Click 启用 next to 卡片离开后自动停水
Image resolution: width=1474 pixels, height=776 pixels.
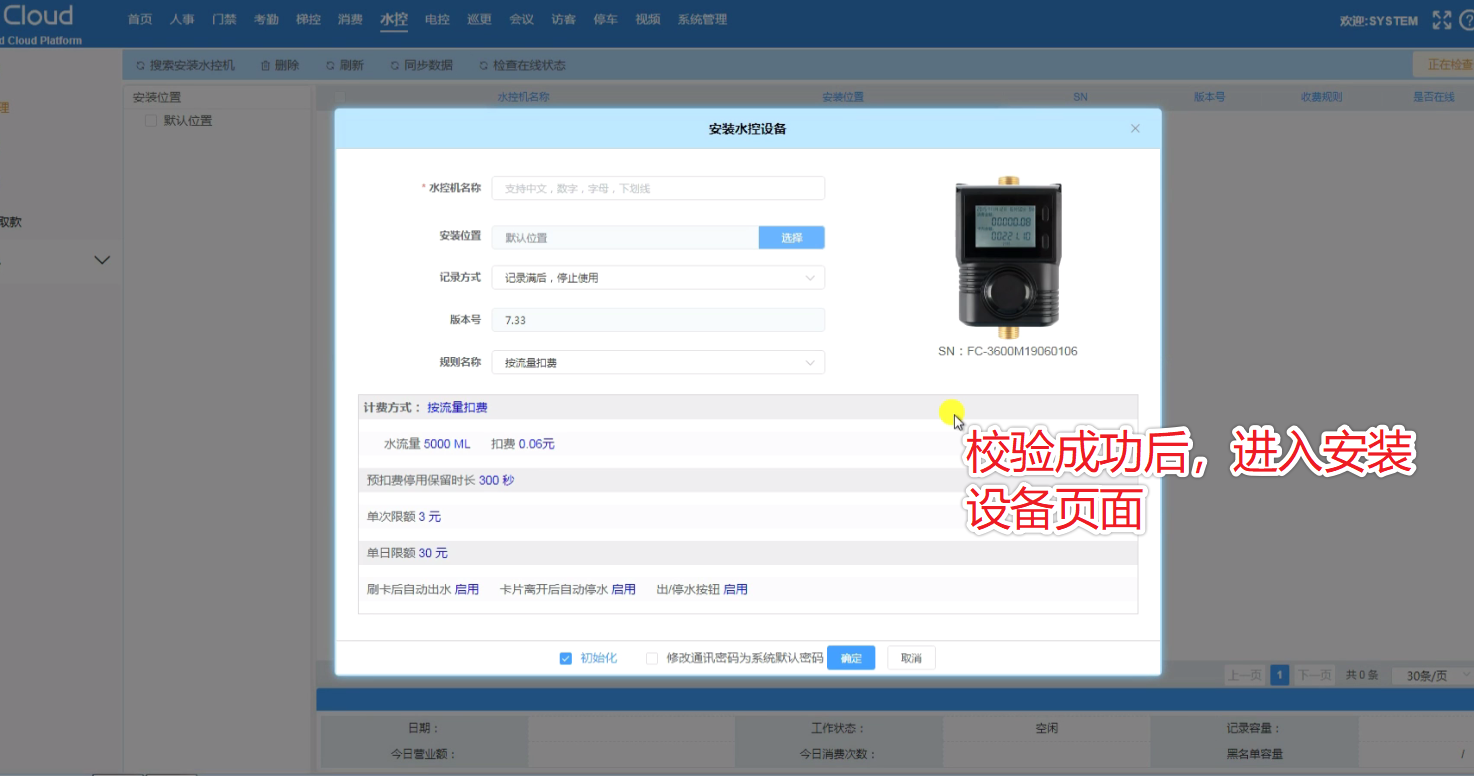(624, 590)
